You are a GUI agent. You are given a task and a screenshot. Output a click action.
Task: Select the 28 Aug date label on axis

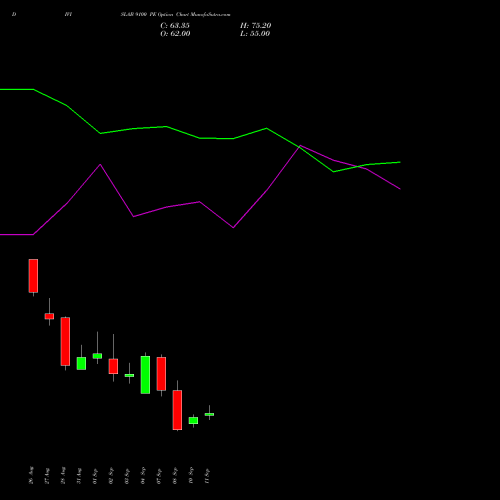63,475
